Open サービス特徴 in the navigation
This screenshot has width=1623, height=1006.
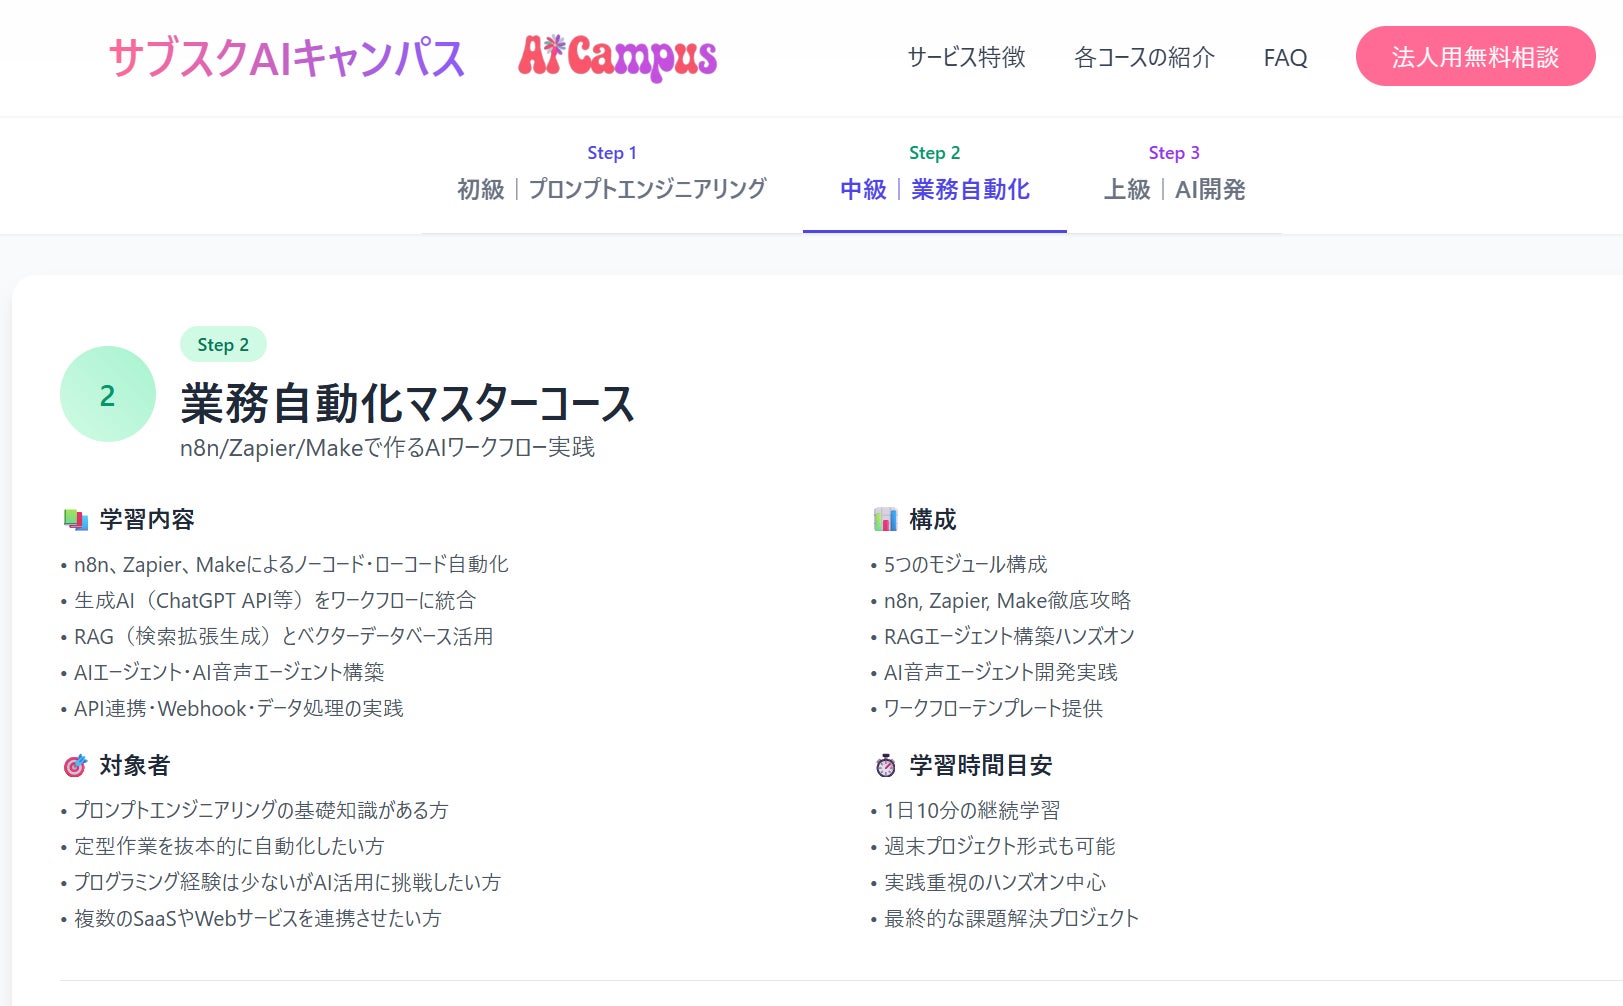[966, 58]
